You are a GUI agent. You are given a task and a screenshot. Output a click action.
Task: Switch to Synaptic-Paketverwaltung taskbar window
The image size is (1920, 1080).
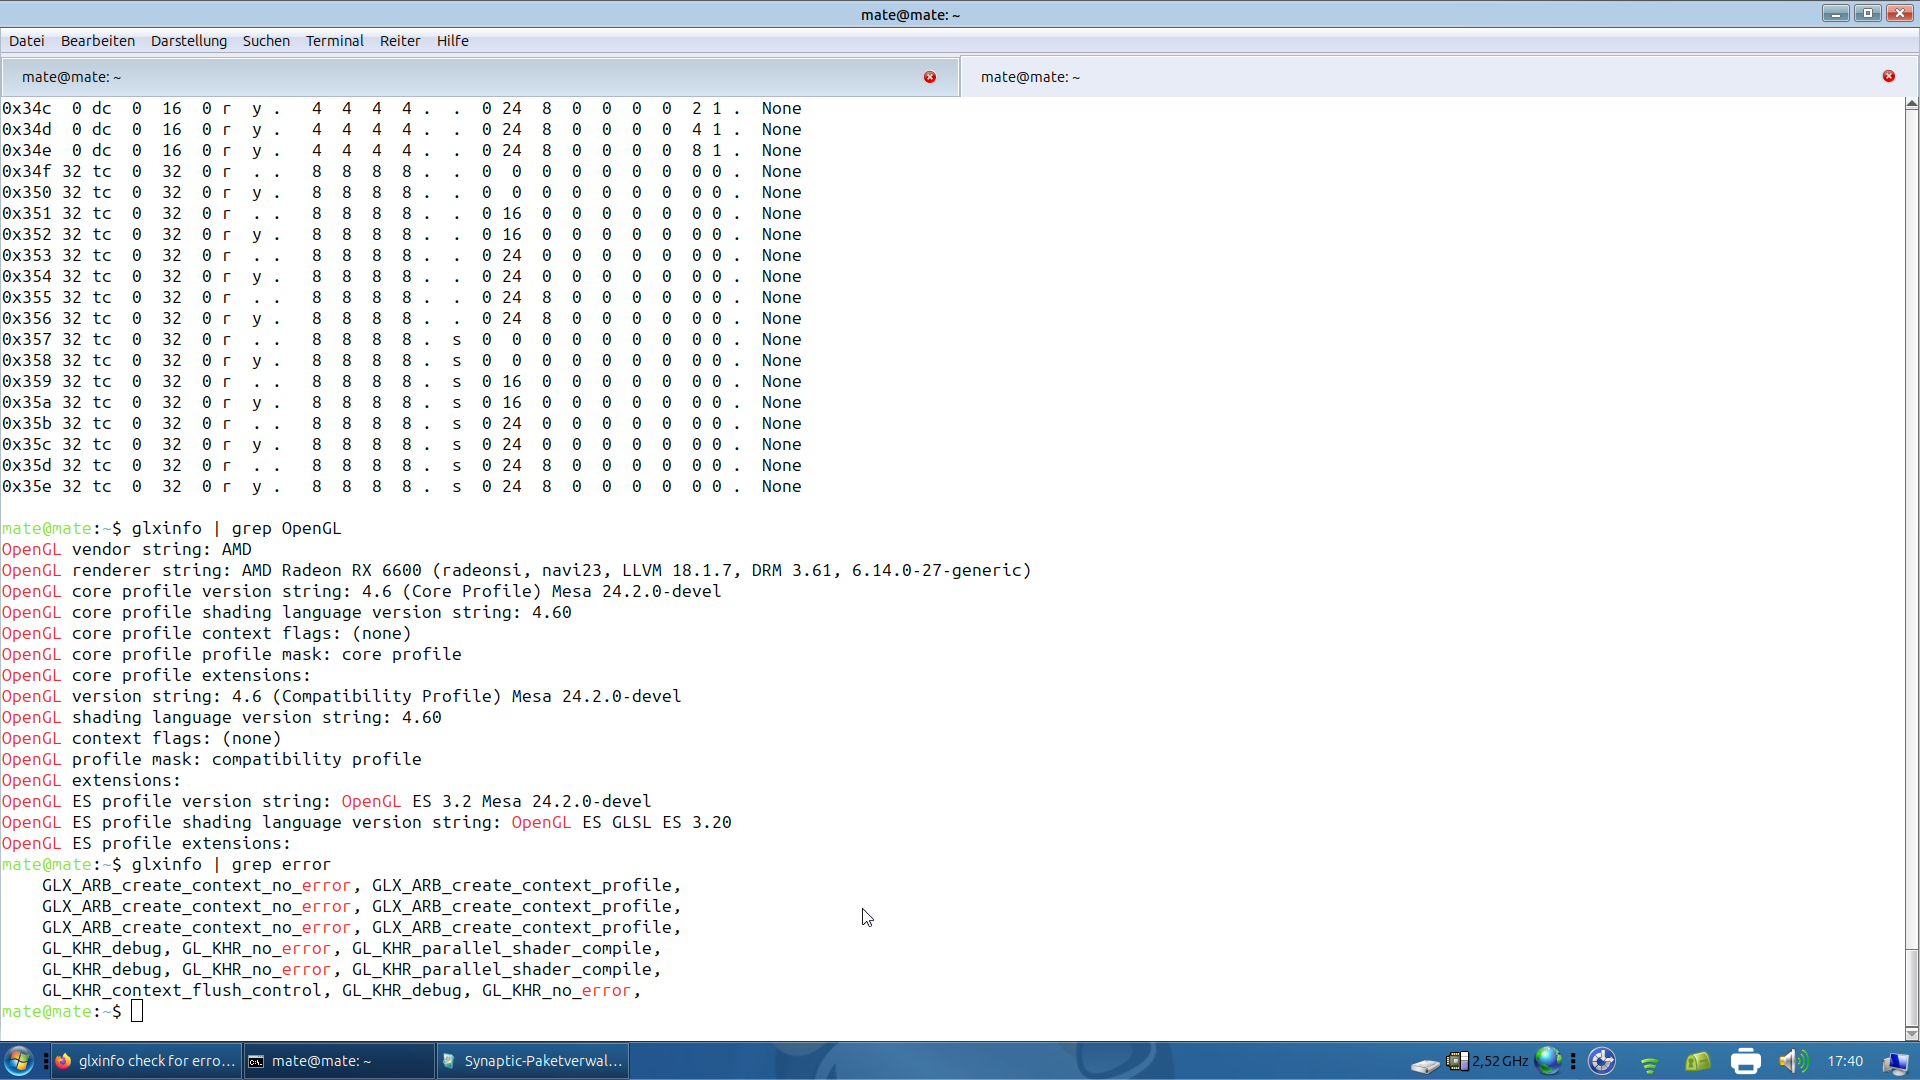pyautogui.click(x=533, y=1061)
